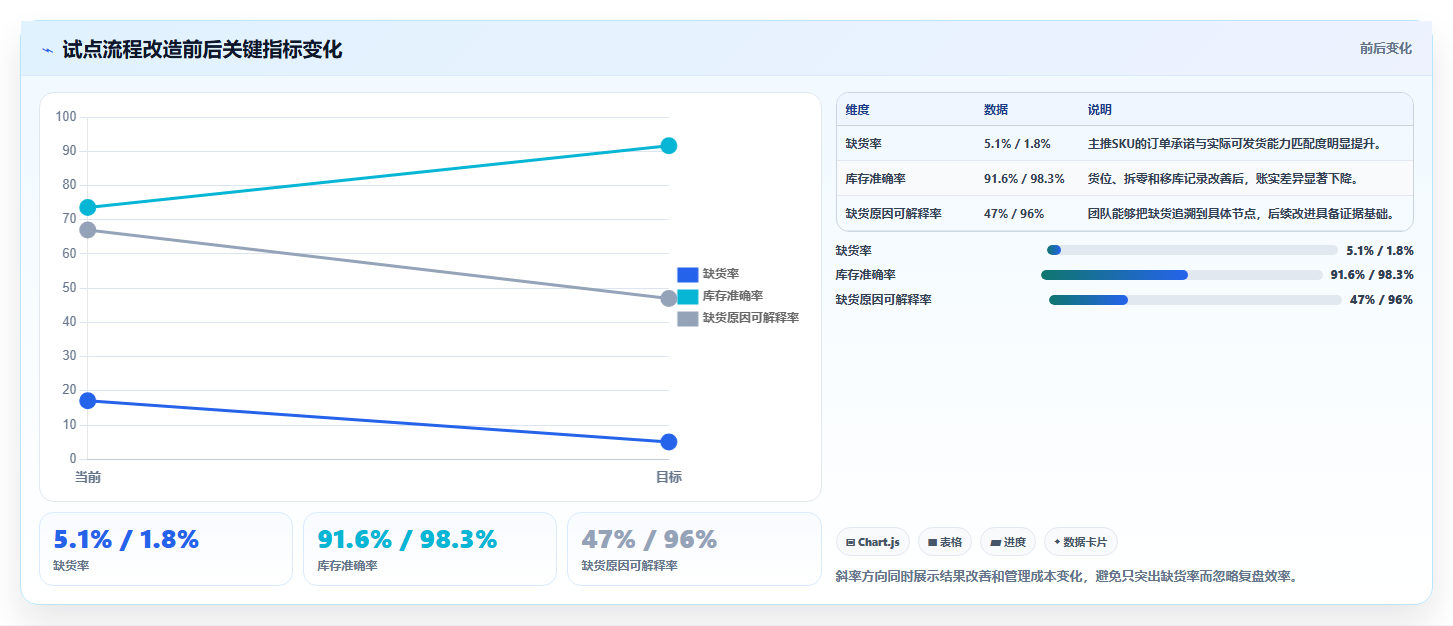Viewport: 1453px width, 626px height.
Task: Toggle the 缺货原因可解释率 legend swatch
Action: [687, 318]
